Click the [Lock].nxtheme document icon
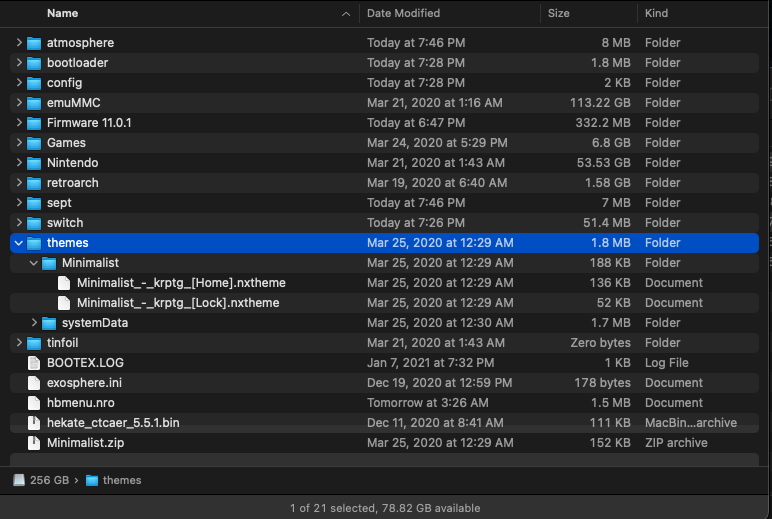 coord(64,303)
